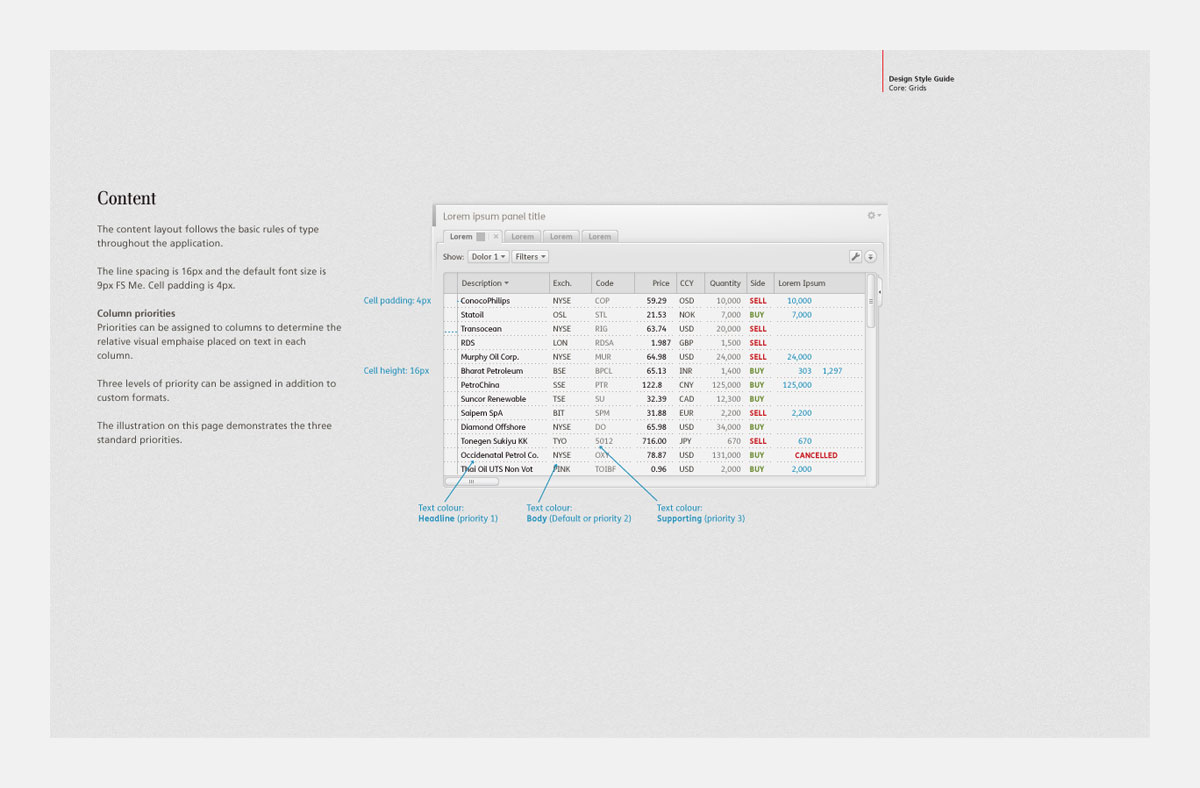Screen dimensions: 1200x788
Task: Click price cell 716.00
Action: tap(654, 441)
